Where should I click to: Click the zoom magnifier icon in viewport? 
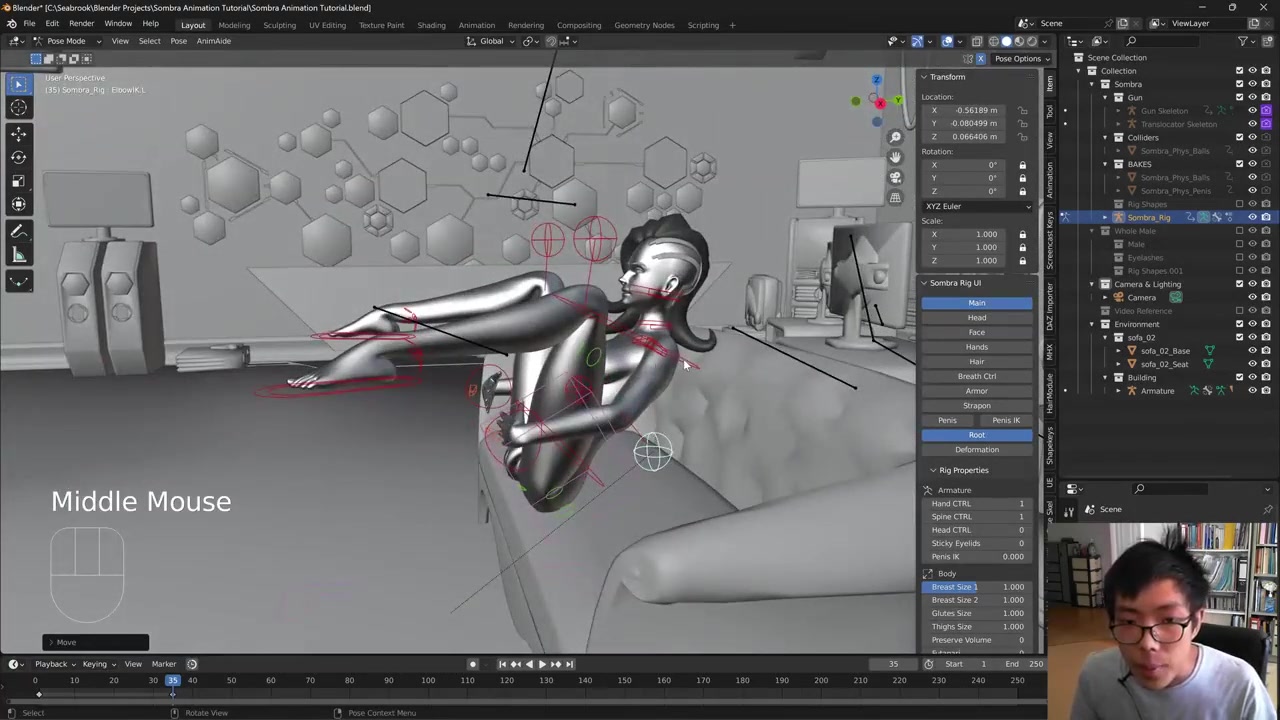(x=895, y=137)
